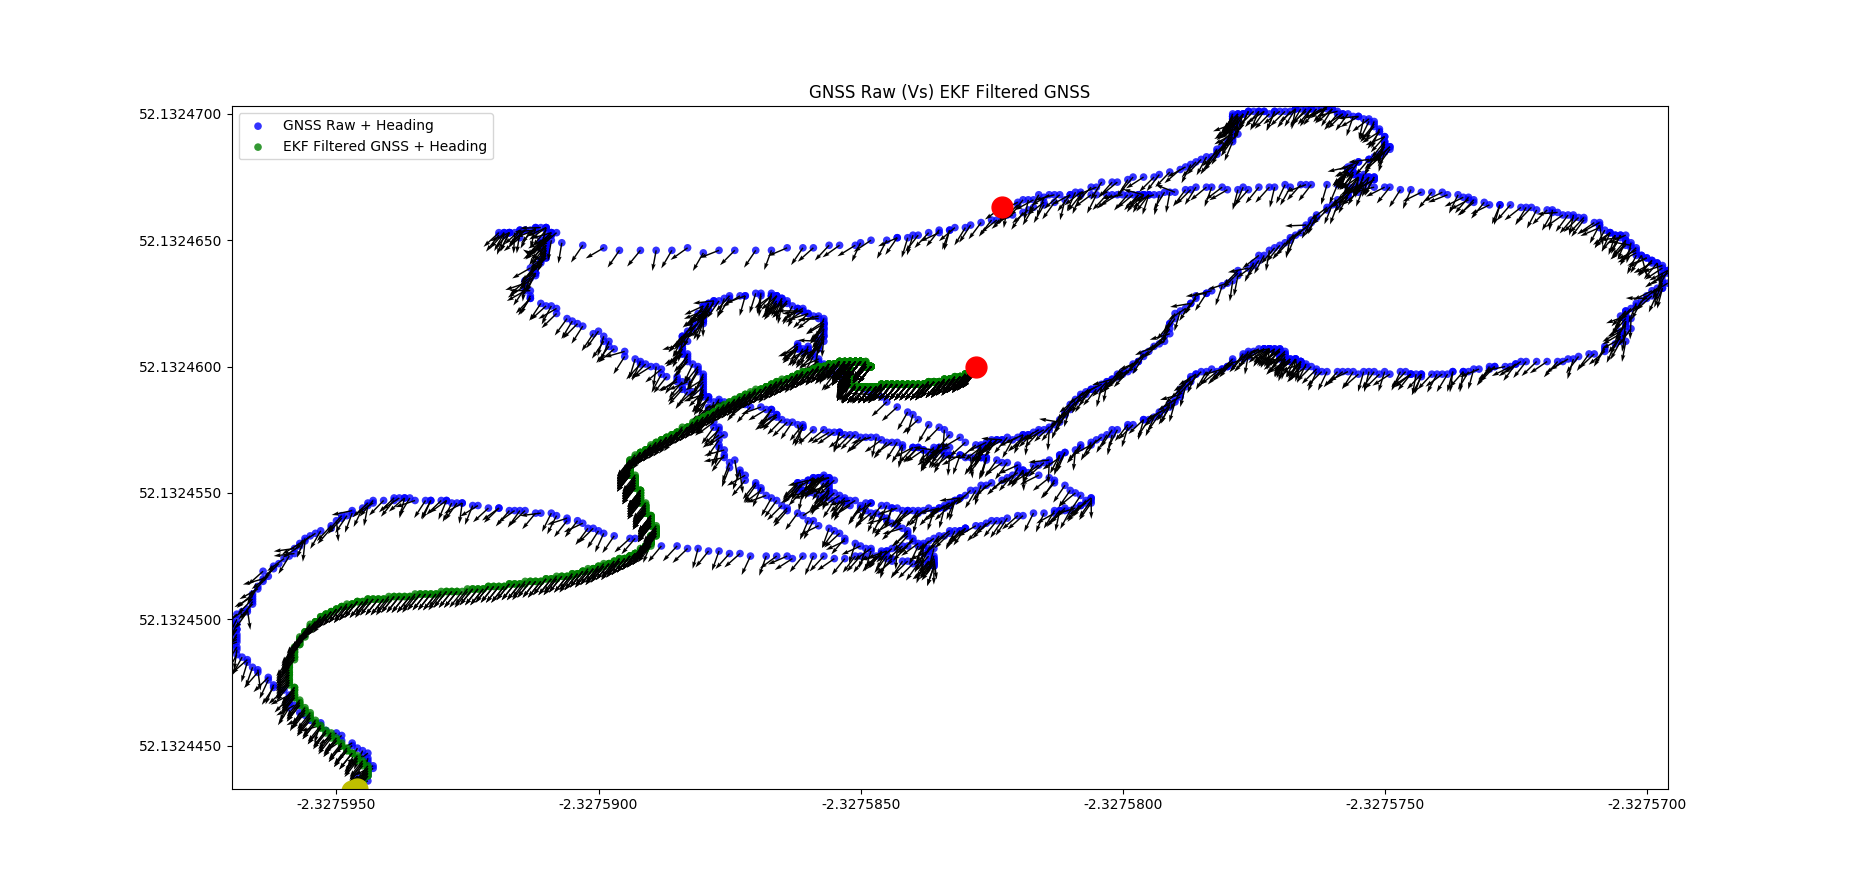Click the red marker ending the green EKF track

(x=976, y=368)
